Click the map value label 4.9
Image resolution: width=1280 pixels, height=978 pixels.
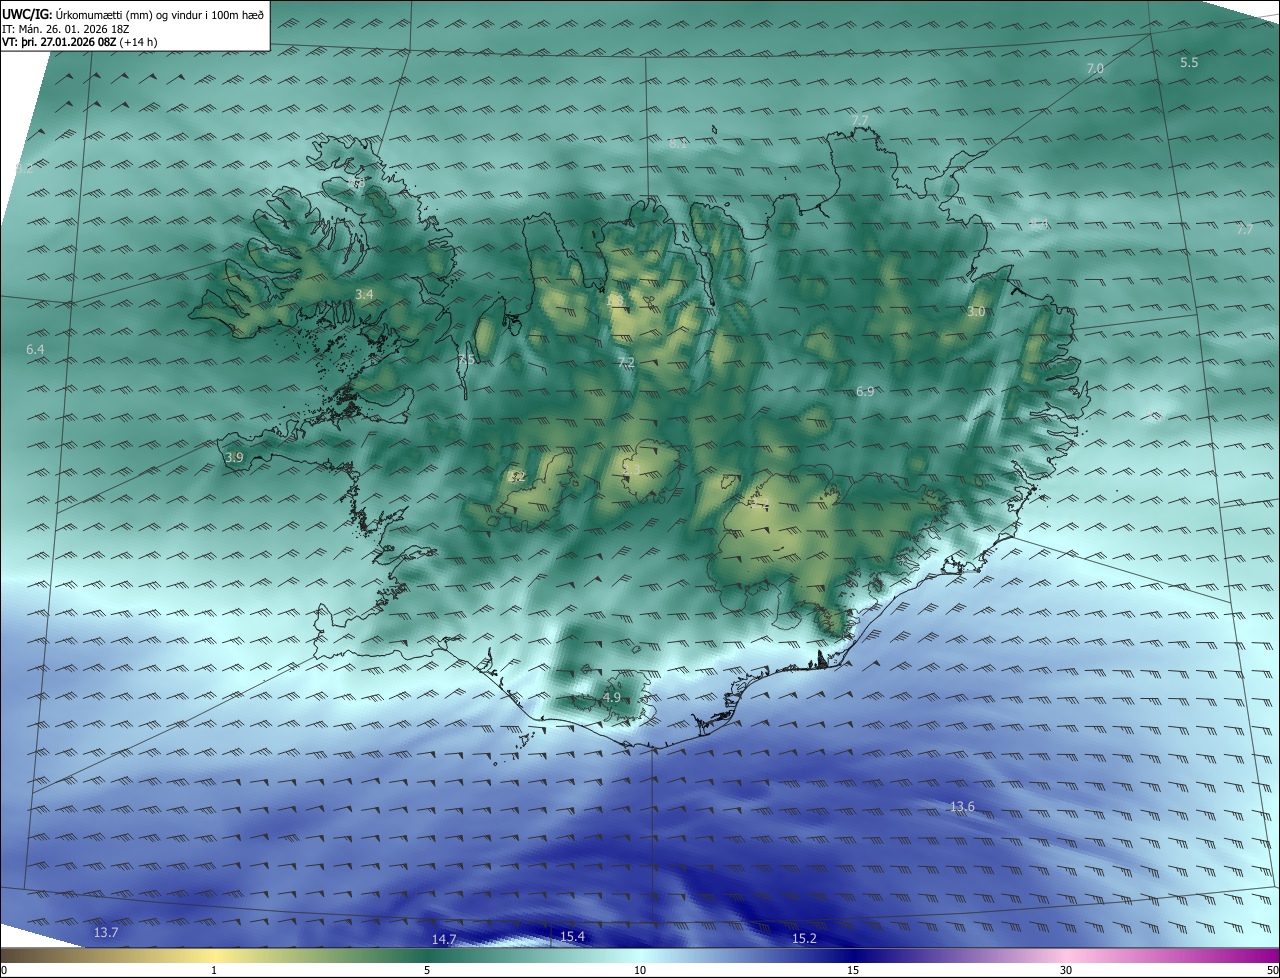coord(612,697)
